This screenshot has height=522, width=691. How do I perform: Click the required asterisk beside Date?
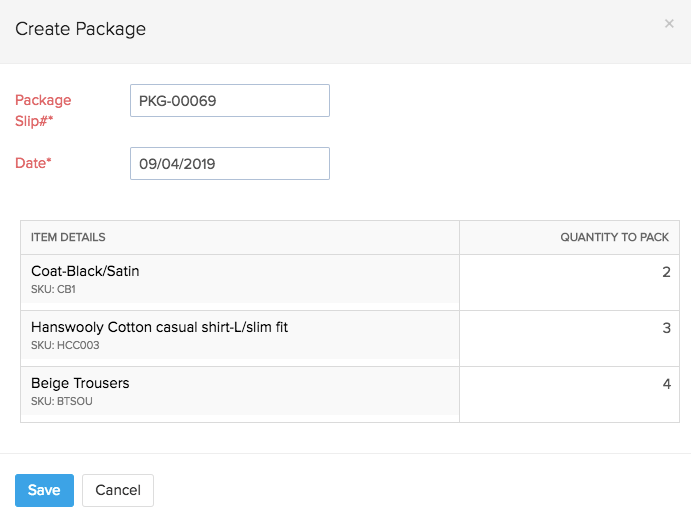point(49,162)
